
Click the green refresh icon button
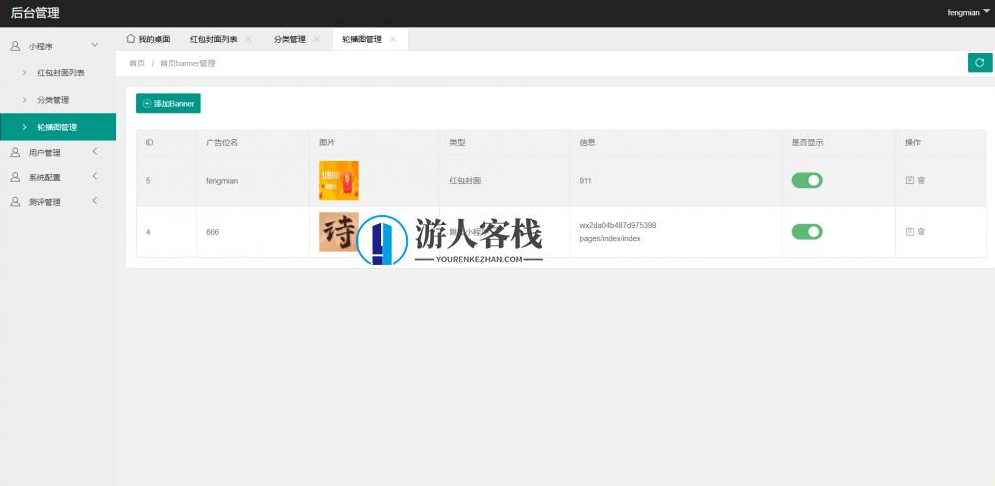pyautogui.click(x=980, y=63)
